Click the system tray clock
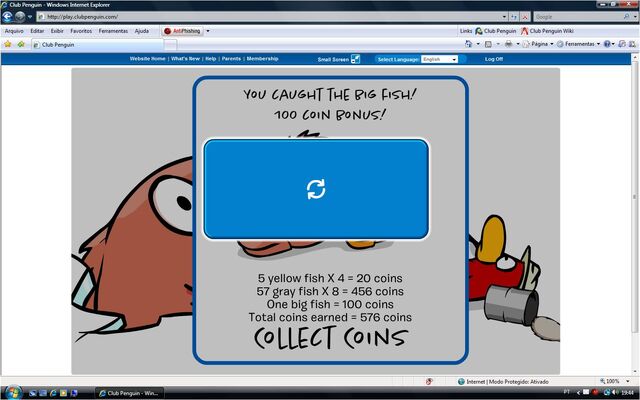 628,393
